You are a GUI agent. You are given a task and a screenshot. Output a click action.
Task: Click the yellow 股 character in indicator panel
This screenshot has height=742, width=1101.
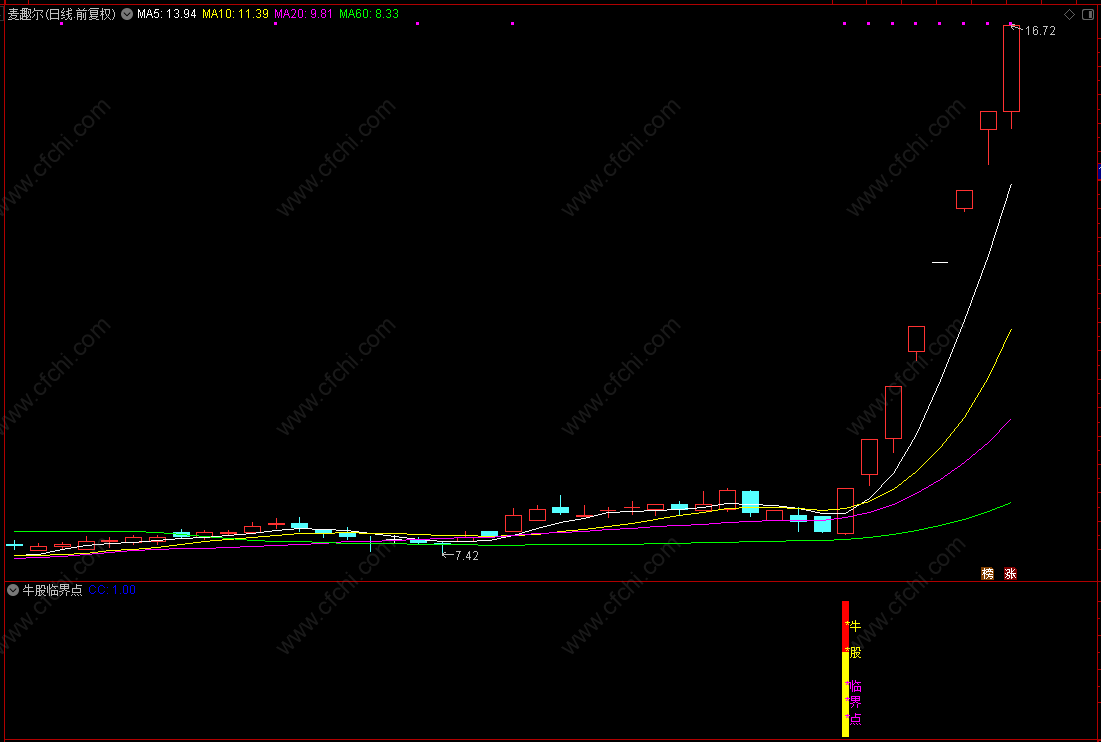855,653
